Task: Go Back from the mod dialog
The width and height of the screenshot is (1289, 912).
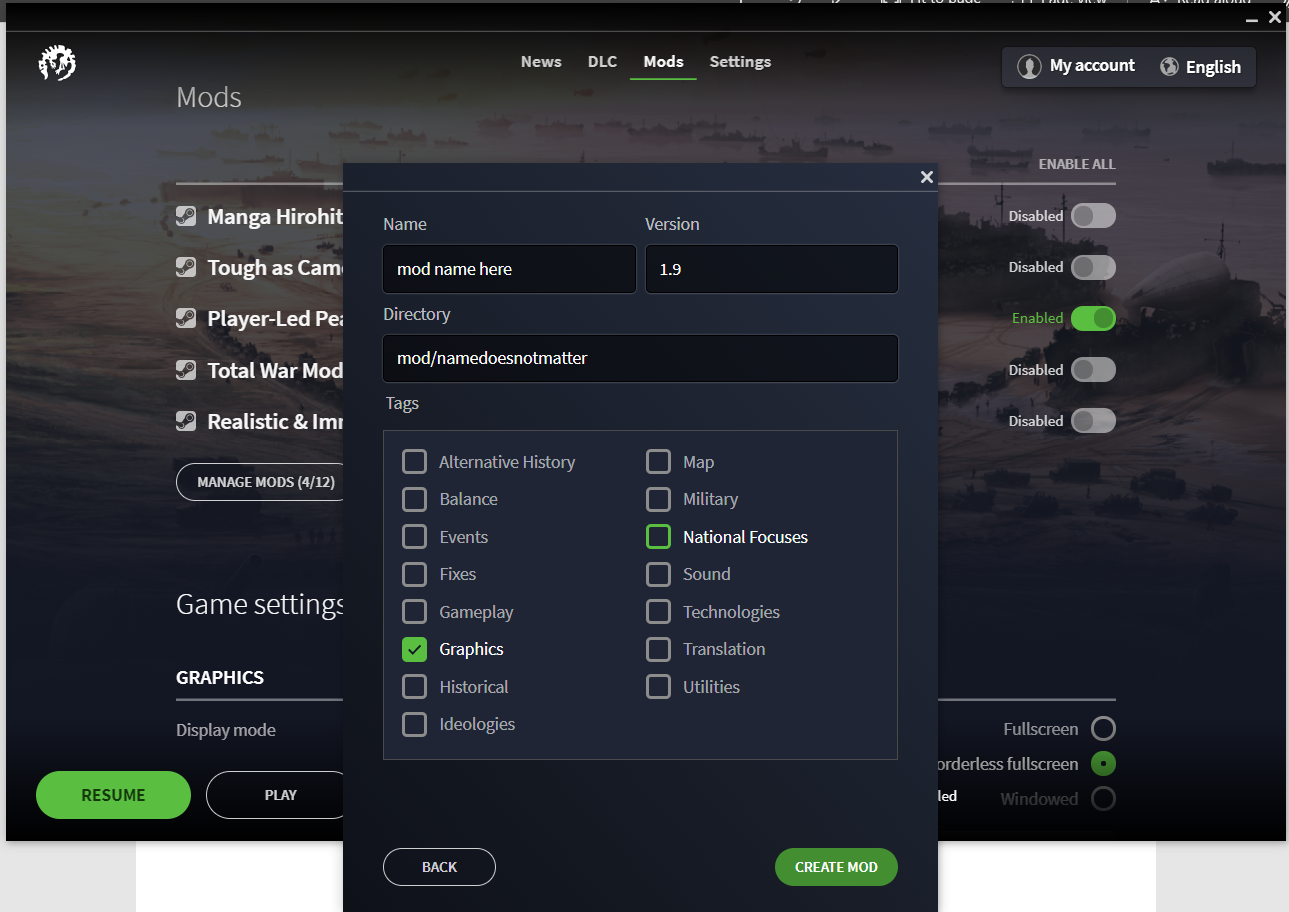Action: pyautogui.click(x=439, y=867)
